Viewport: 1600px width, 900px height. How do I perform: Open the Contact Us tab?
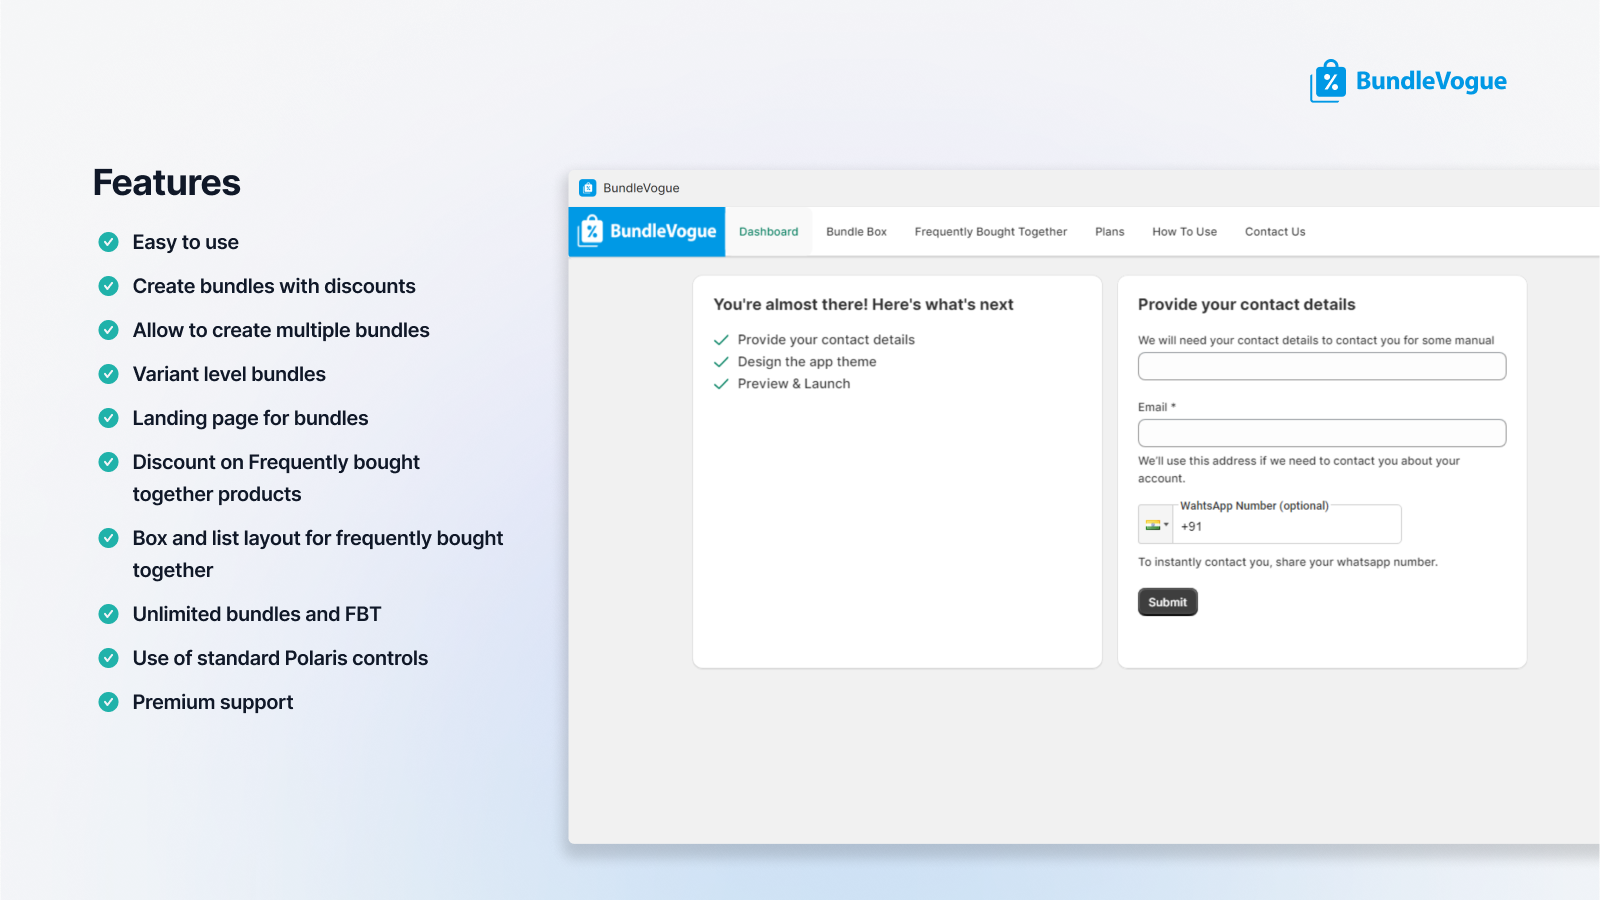coord(1275,232)
